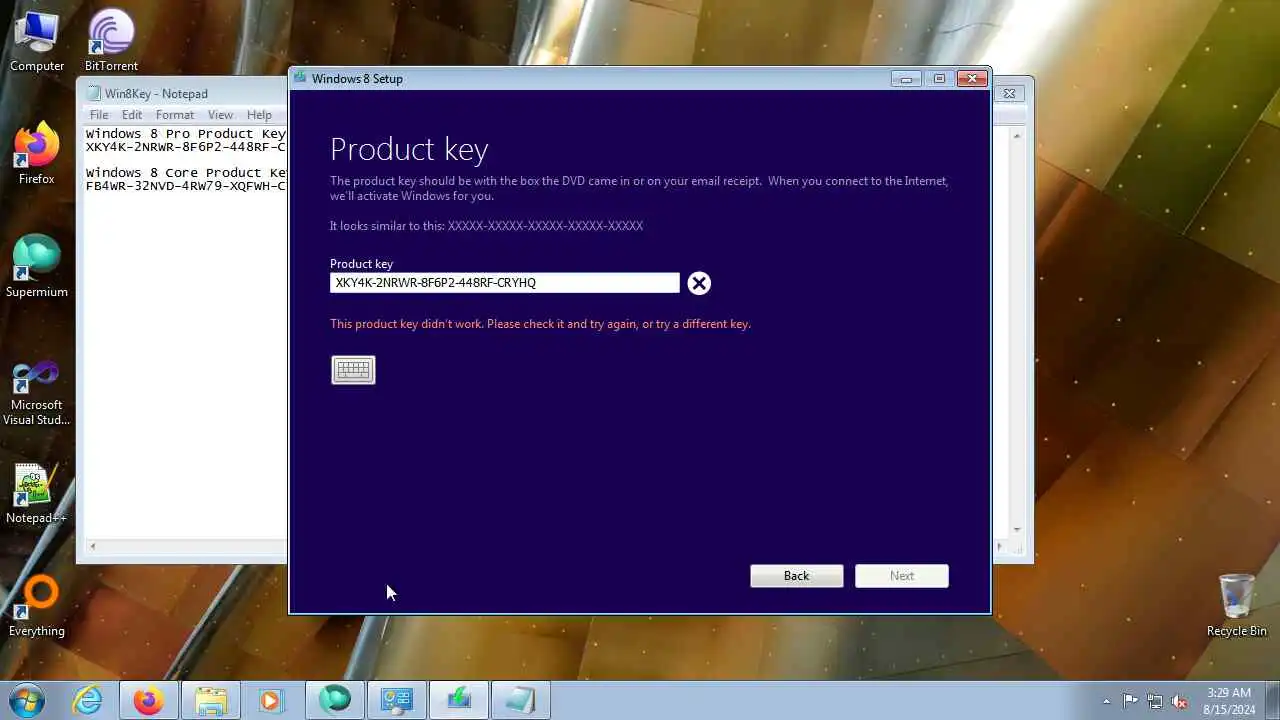Viewport: 1280px width, 720px height.
Task: Click into the Product key field
Action: 505,283
